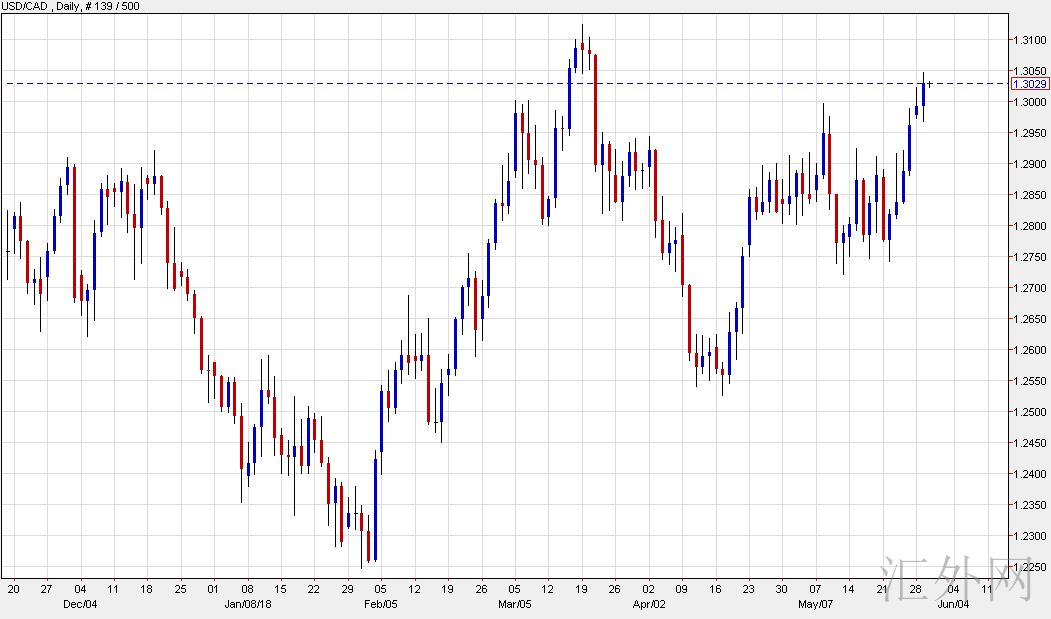Viewport: 1051px width, 619px height.
Task: Select the Apr/02 month label
Action: tap(649, 604)
